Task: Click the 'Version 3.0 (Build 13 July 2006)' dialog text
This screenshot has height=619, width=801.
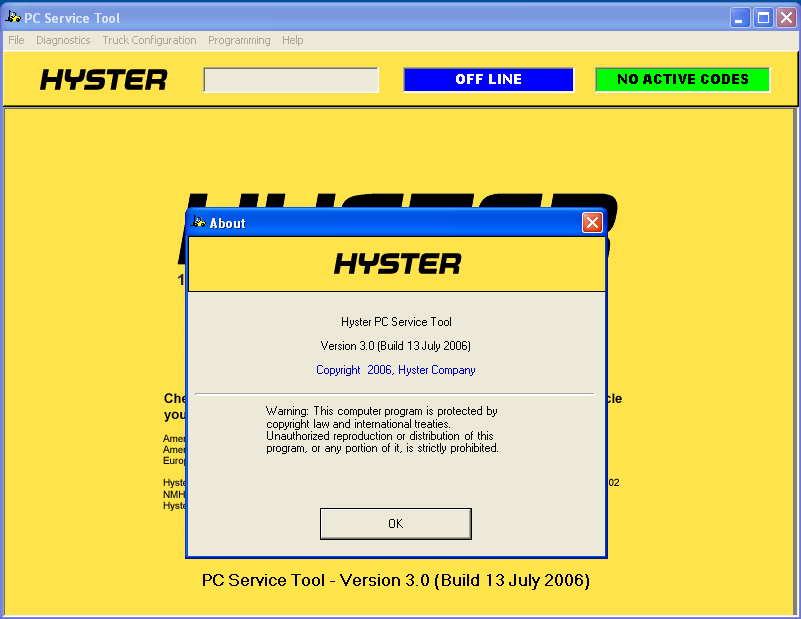Action: 395,346
